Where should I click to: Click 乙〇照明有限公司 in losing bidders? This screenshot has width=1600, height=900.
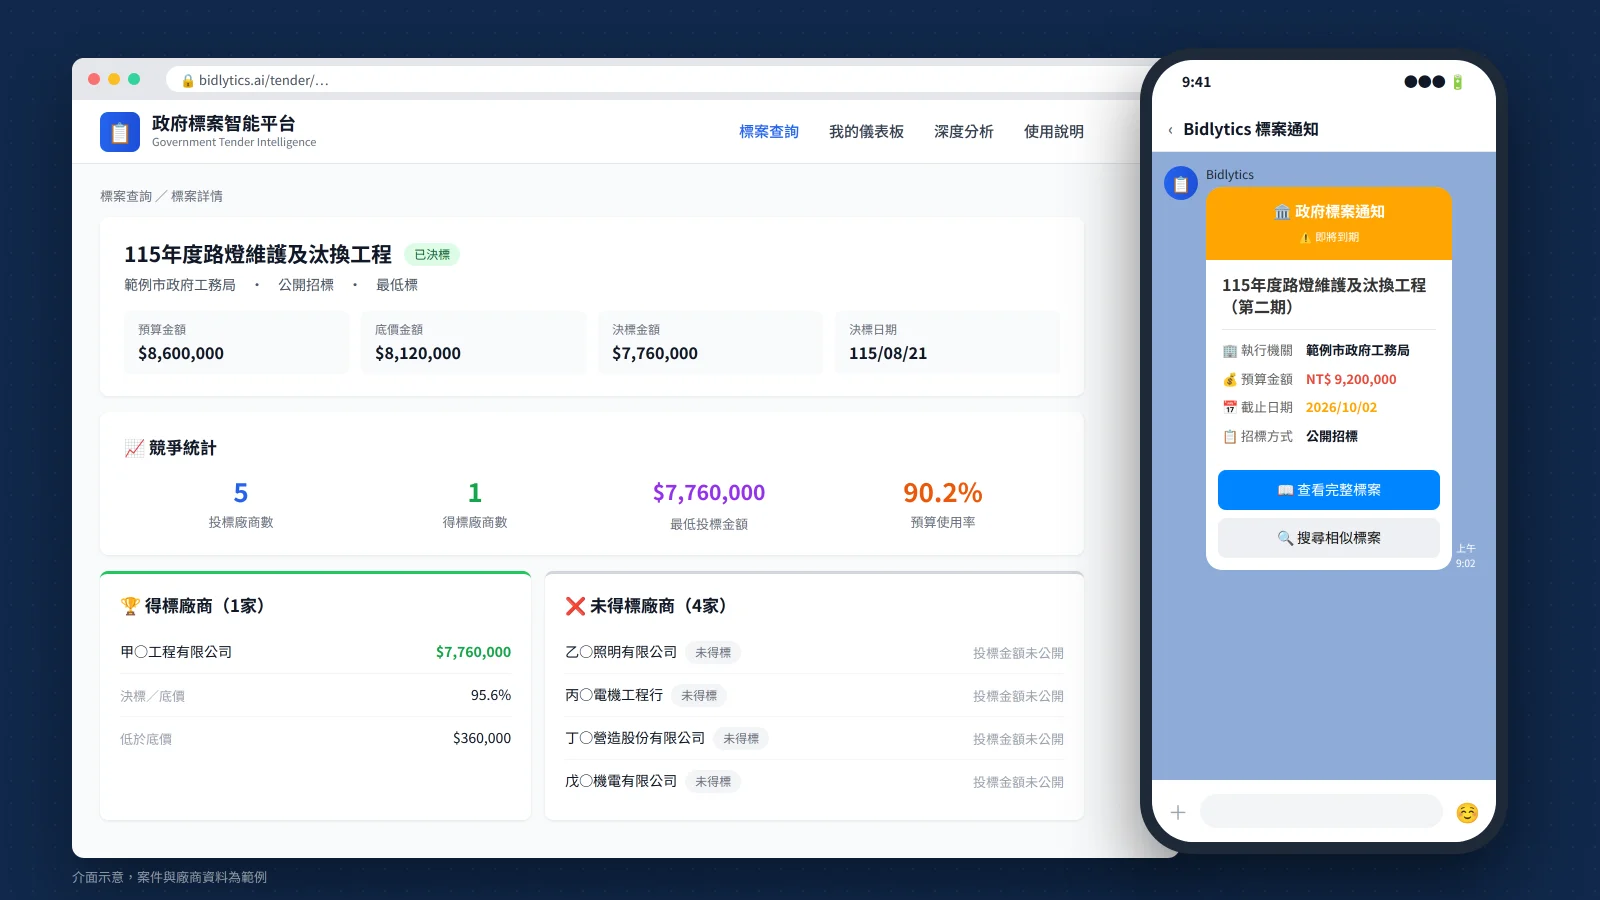(621, 652)
